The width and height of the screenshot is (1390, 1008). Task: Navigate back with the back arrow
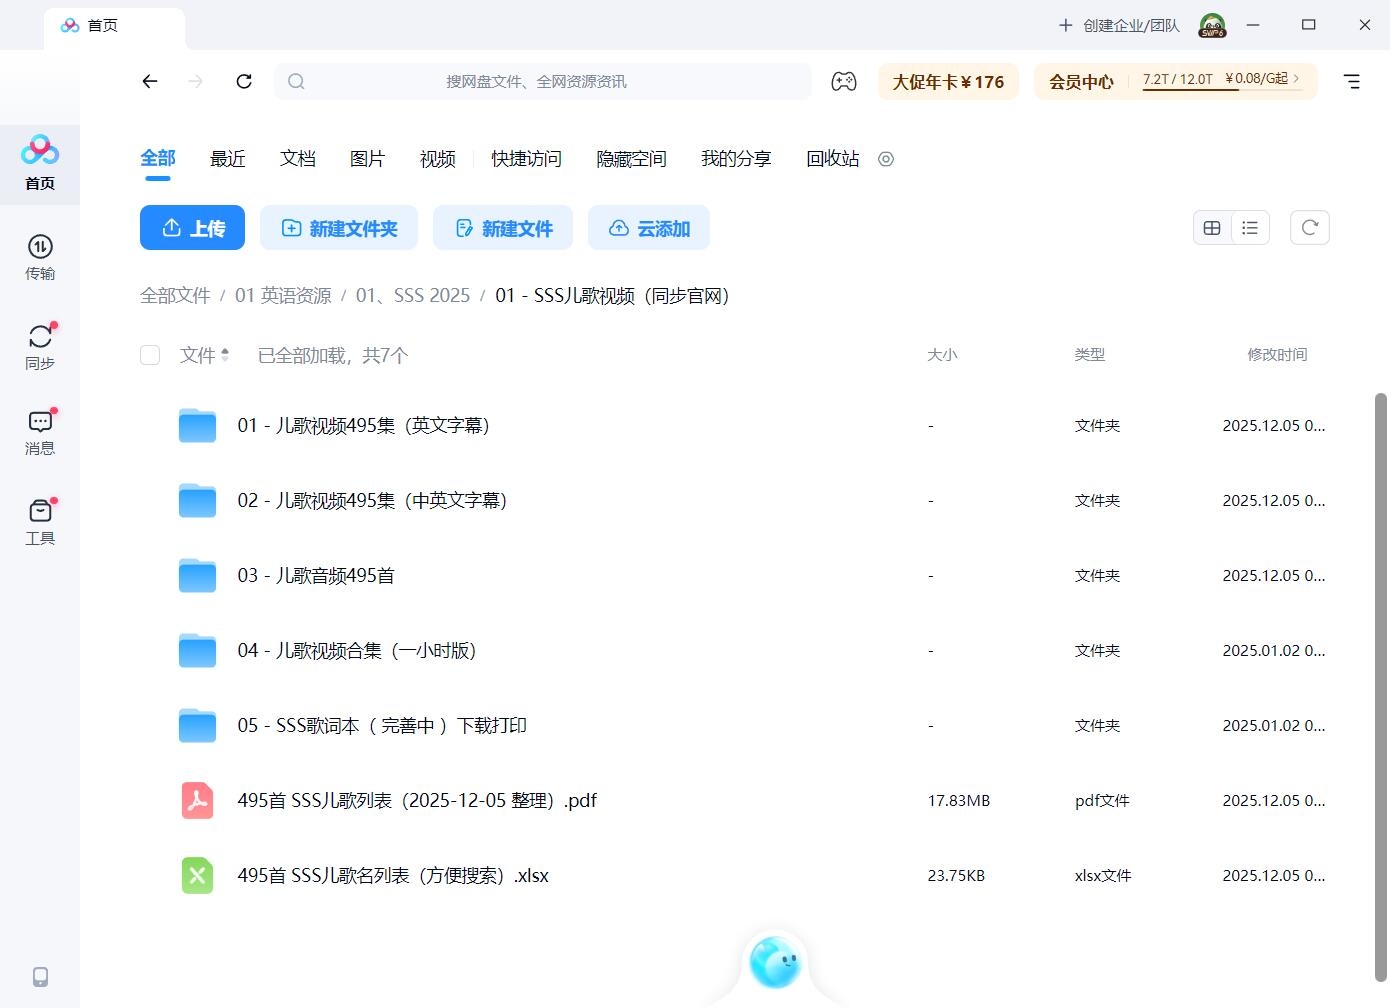tap(149, 81)
